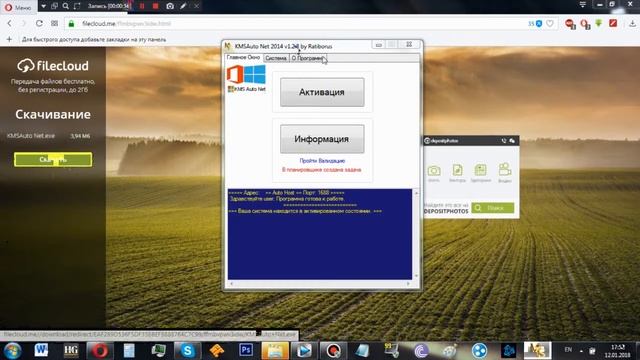Click the blue KMSAuto console log area
This screenshot has height=360, width=640.
320,234
